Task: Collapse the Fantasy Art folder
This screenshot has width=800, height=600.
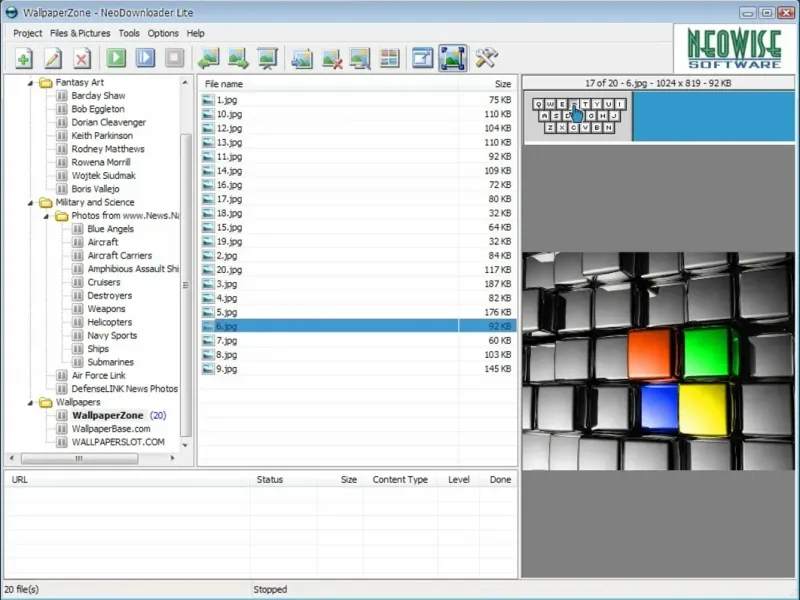Action: coord(30,83)
